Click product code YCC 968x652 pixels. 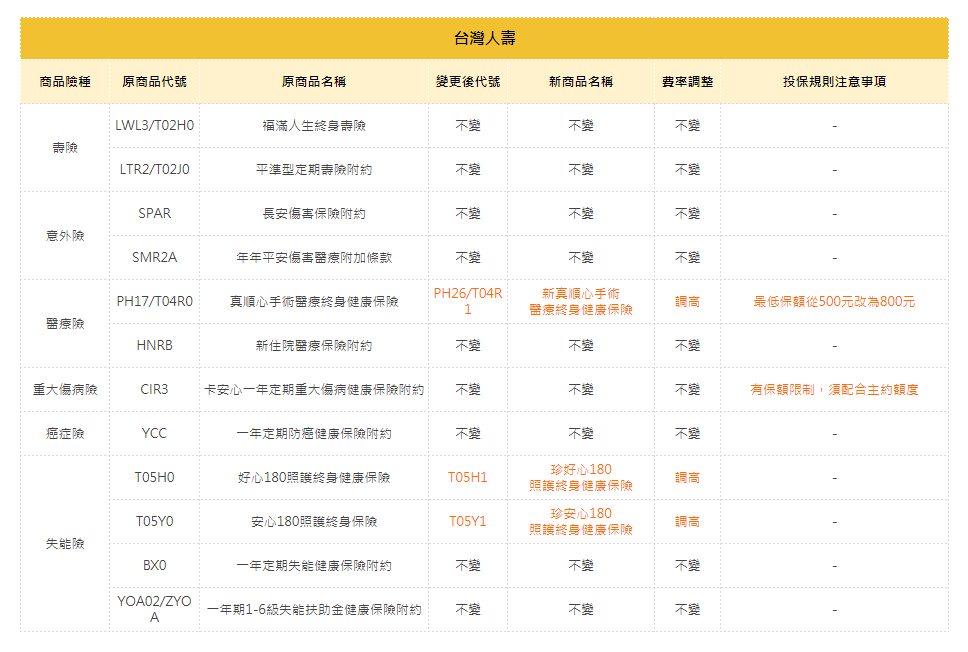point(154,433)
